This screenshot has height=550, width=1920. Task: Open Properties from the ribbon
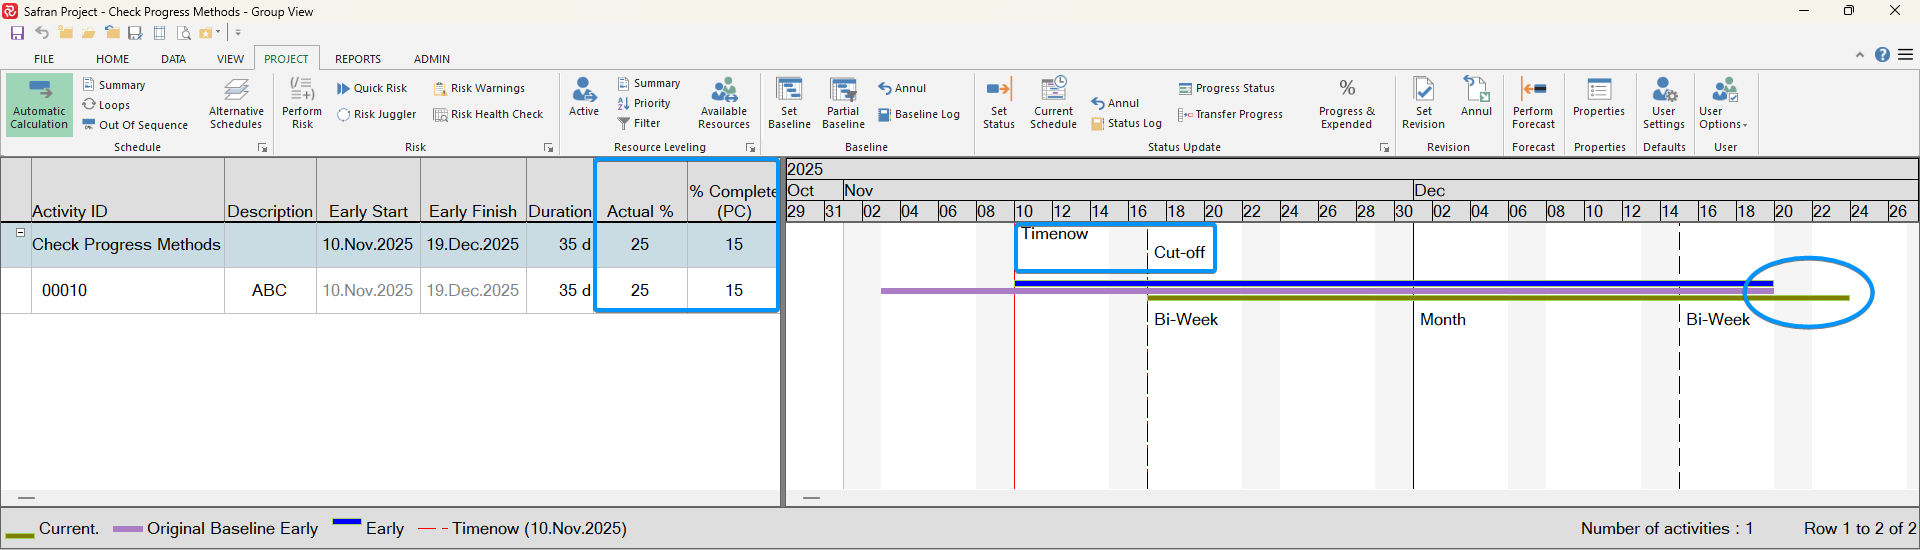pos(1599,98)
